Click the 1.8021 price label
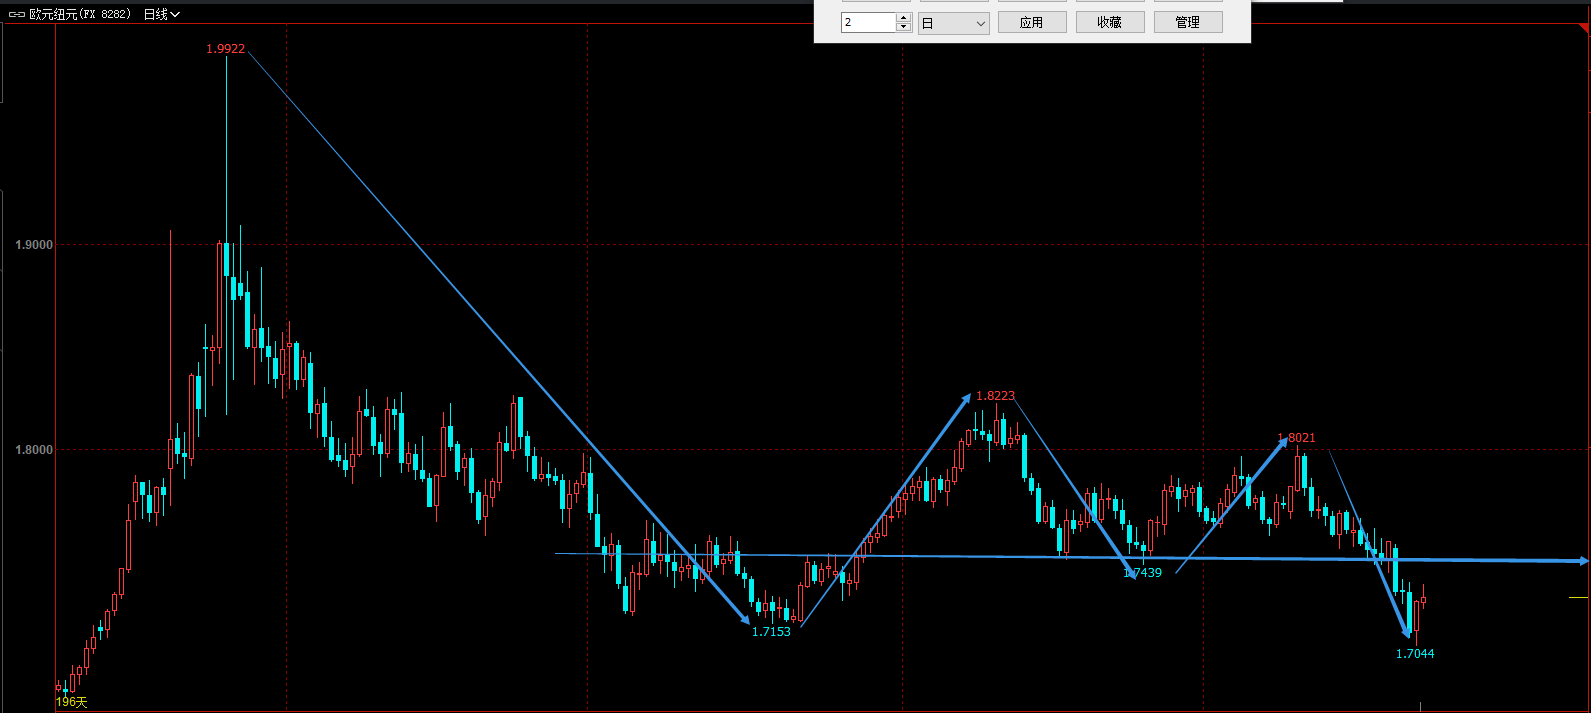The width and height of the screenshot is (1591, 713). 1297,438
